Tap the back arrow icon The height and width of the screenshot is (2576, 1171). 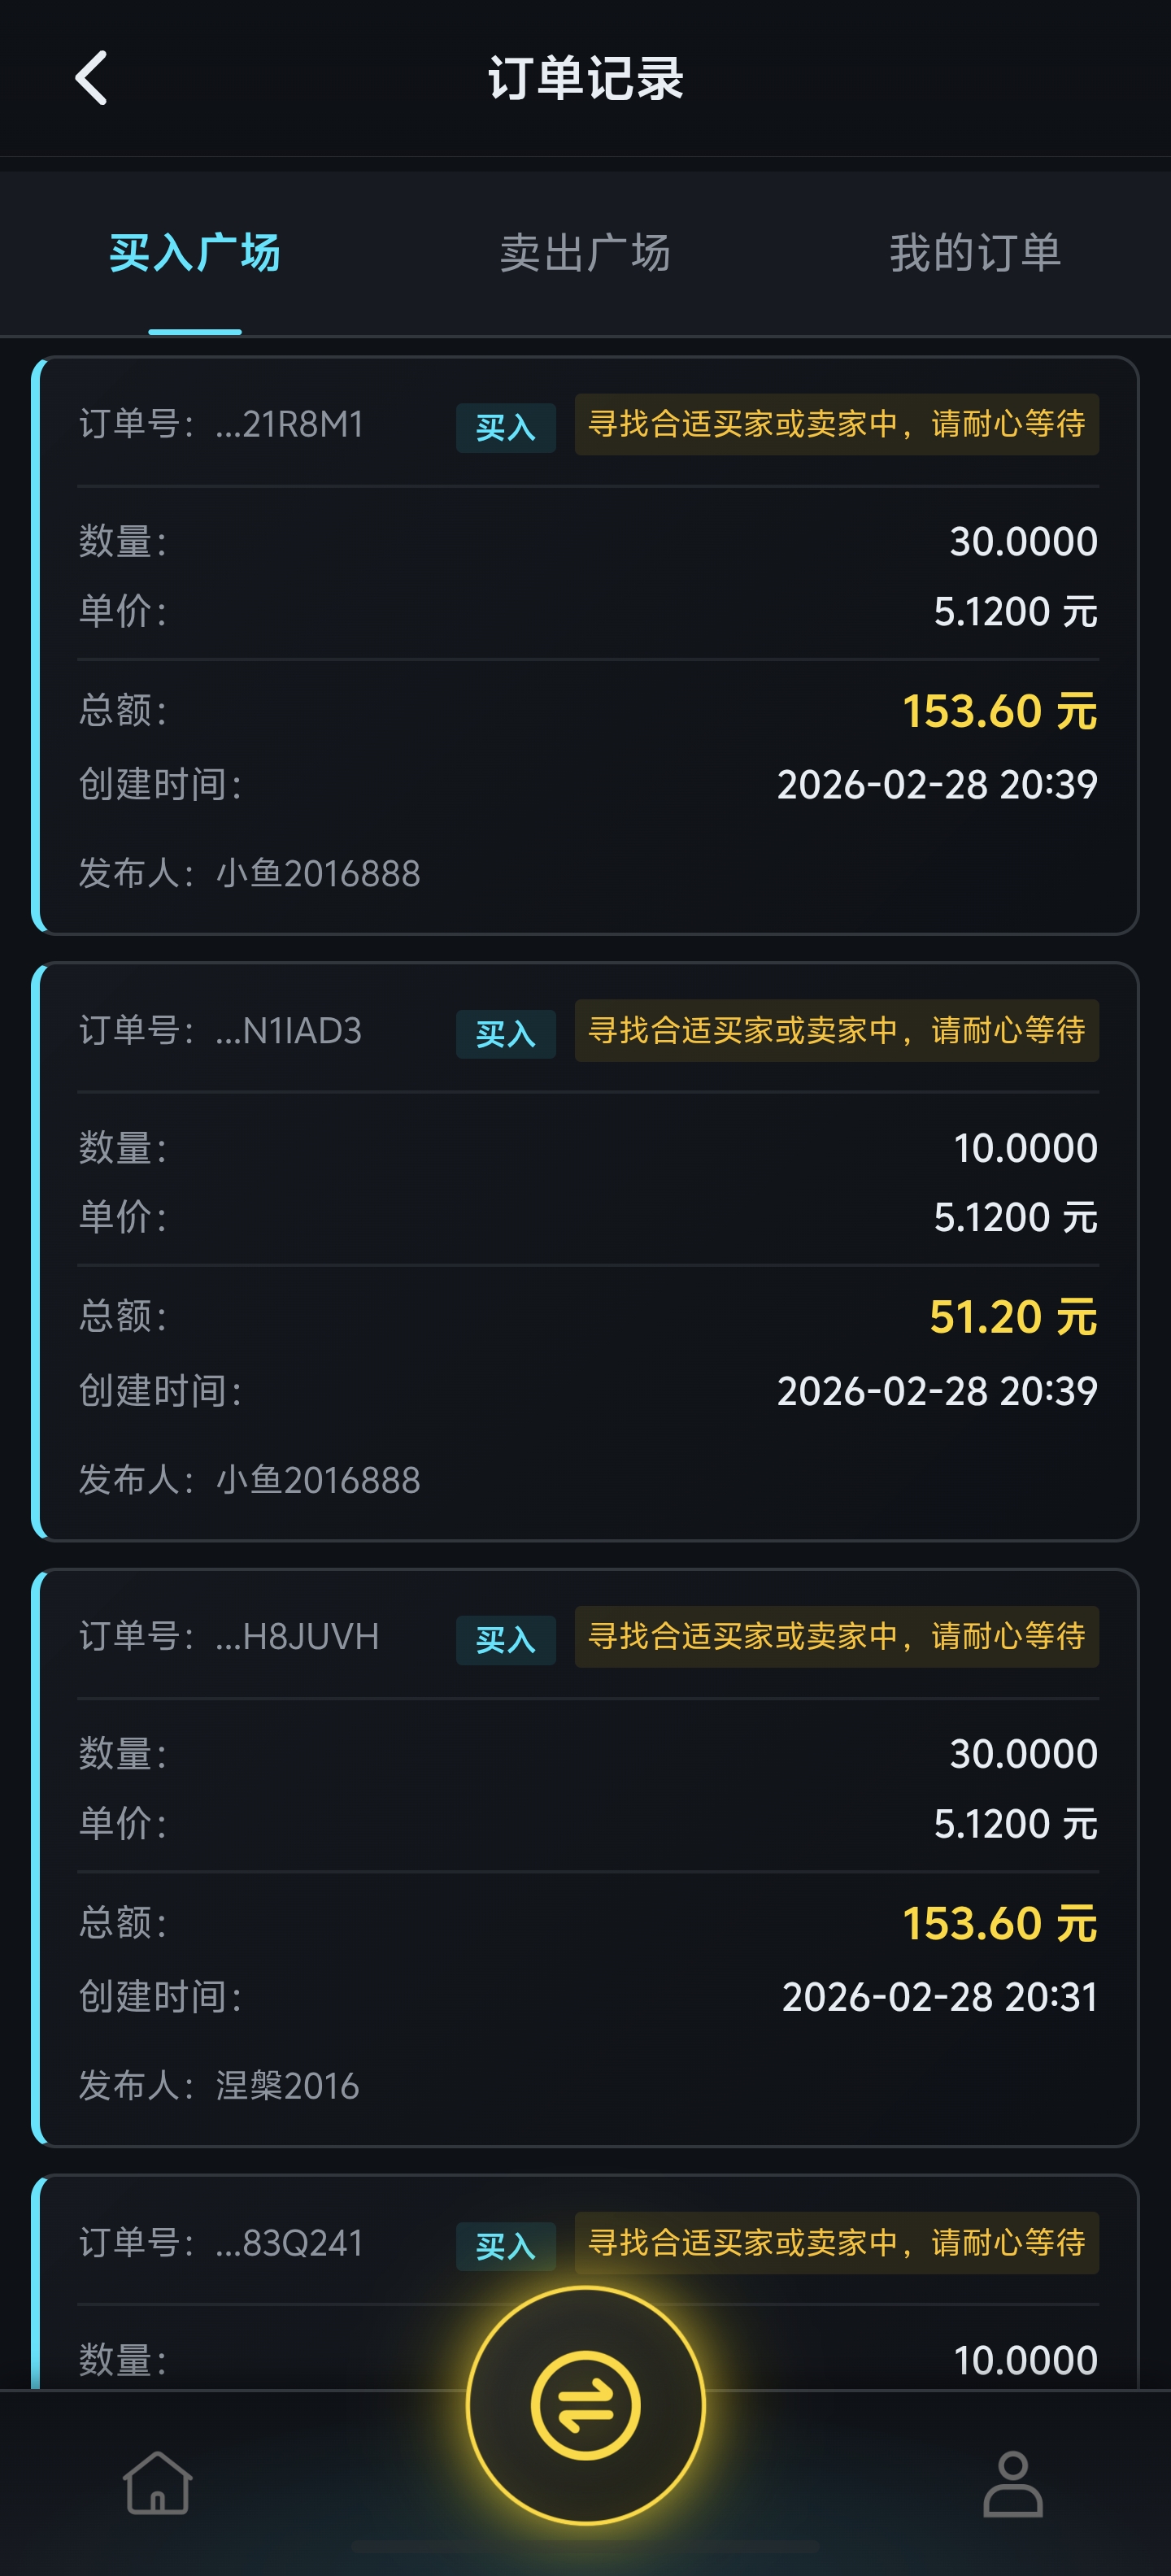tap(91, 78)
